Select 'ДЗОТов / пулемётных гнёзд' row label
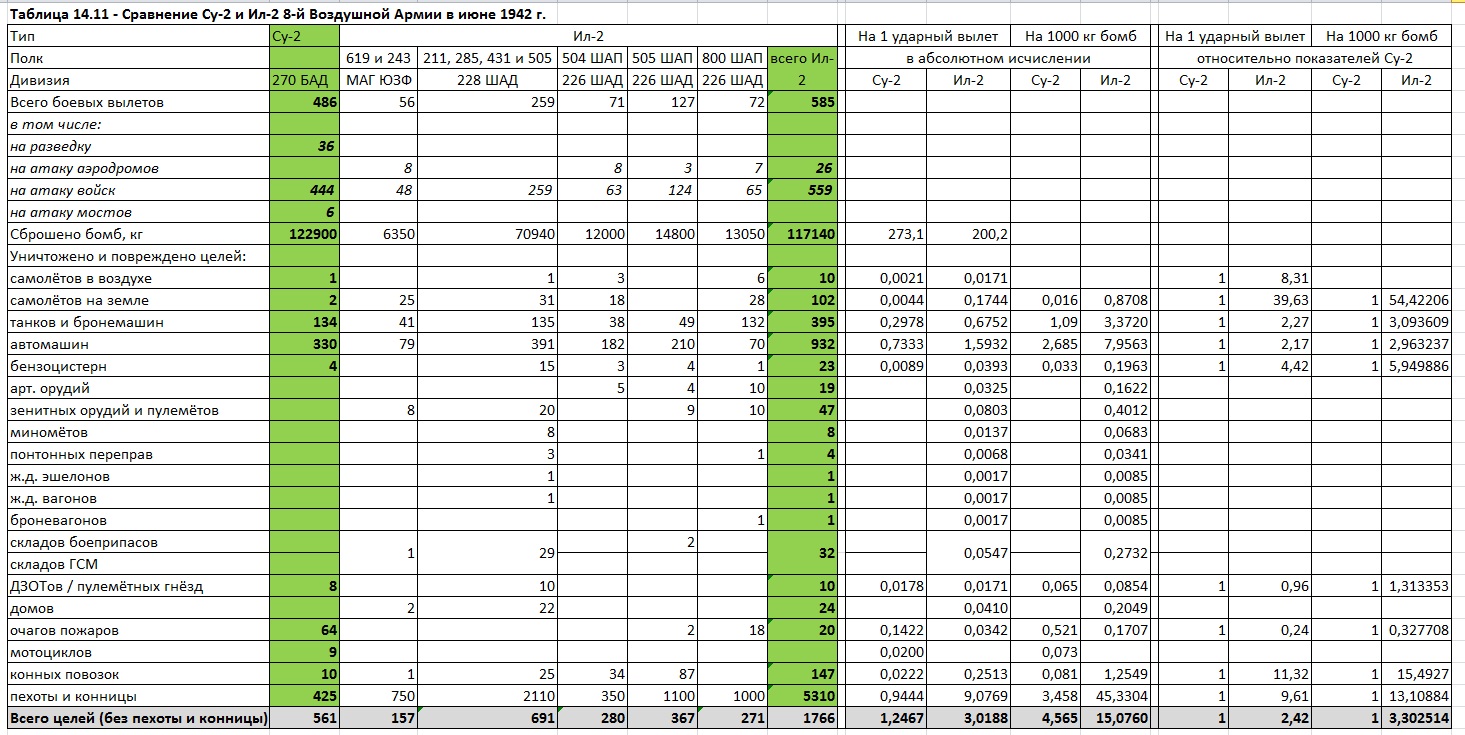1465x735 pixels. point(138,586)
